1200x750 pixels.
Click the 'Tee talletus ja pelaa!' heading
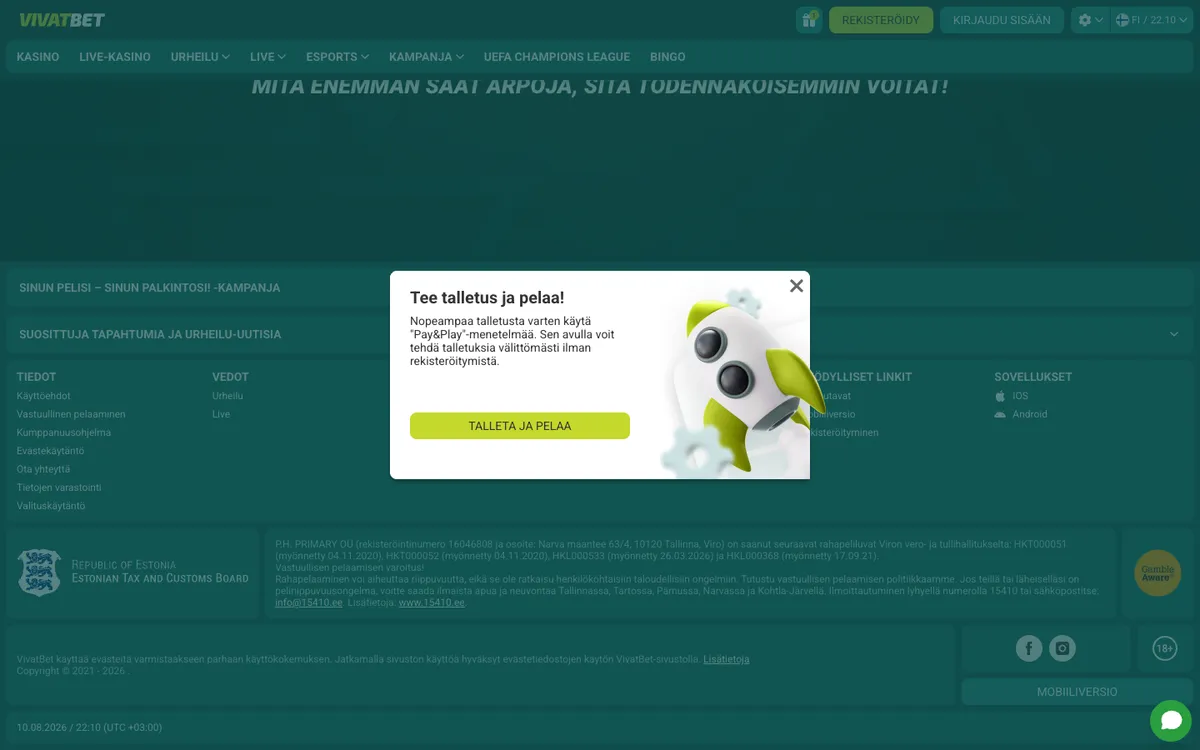coord(487,298)
